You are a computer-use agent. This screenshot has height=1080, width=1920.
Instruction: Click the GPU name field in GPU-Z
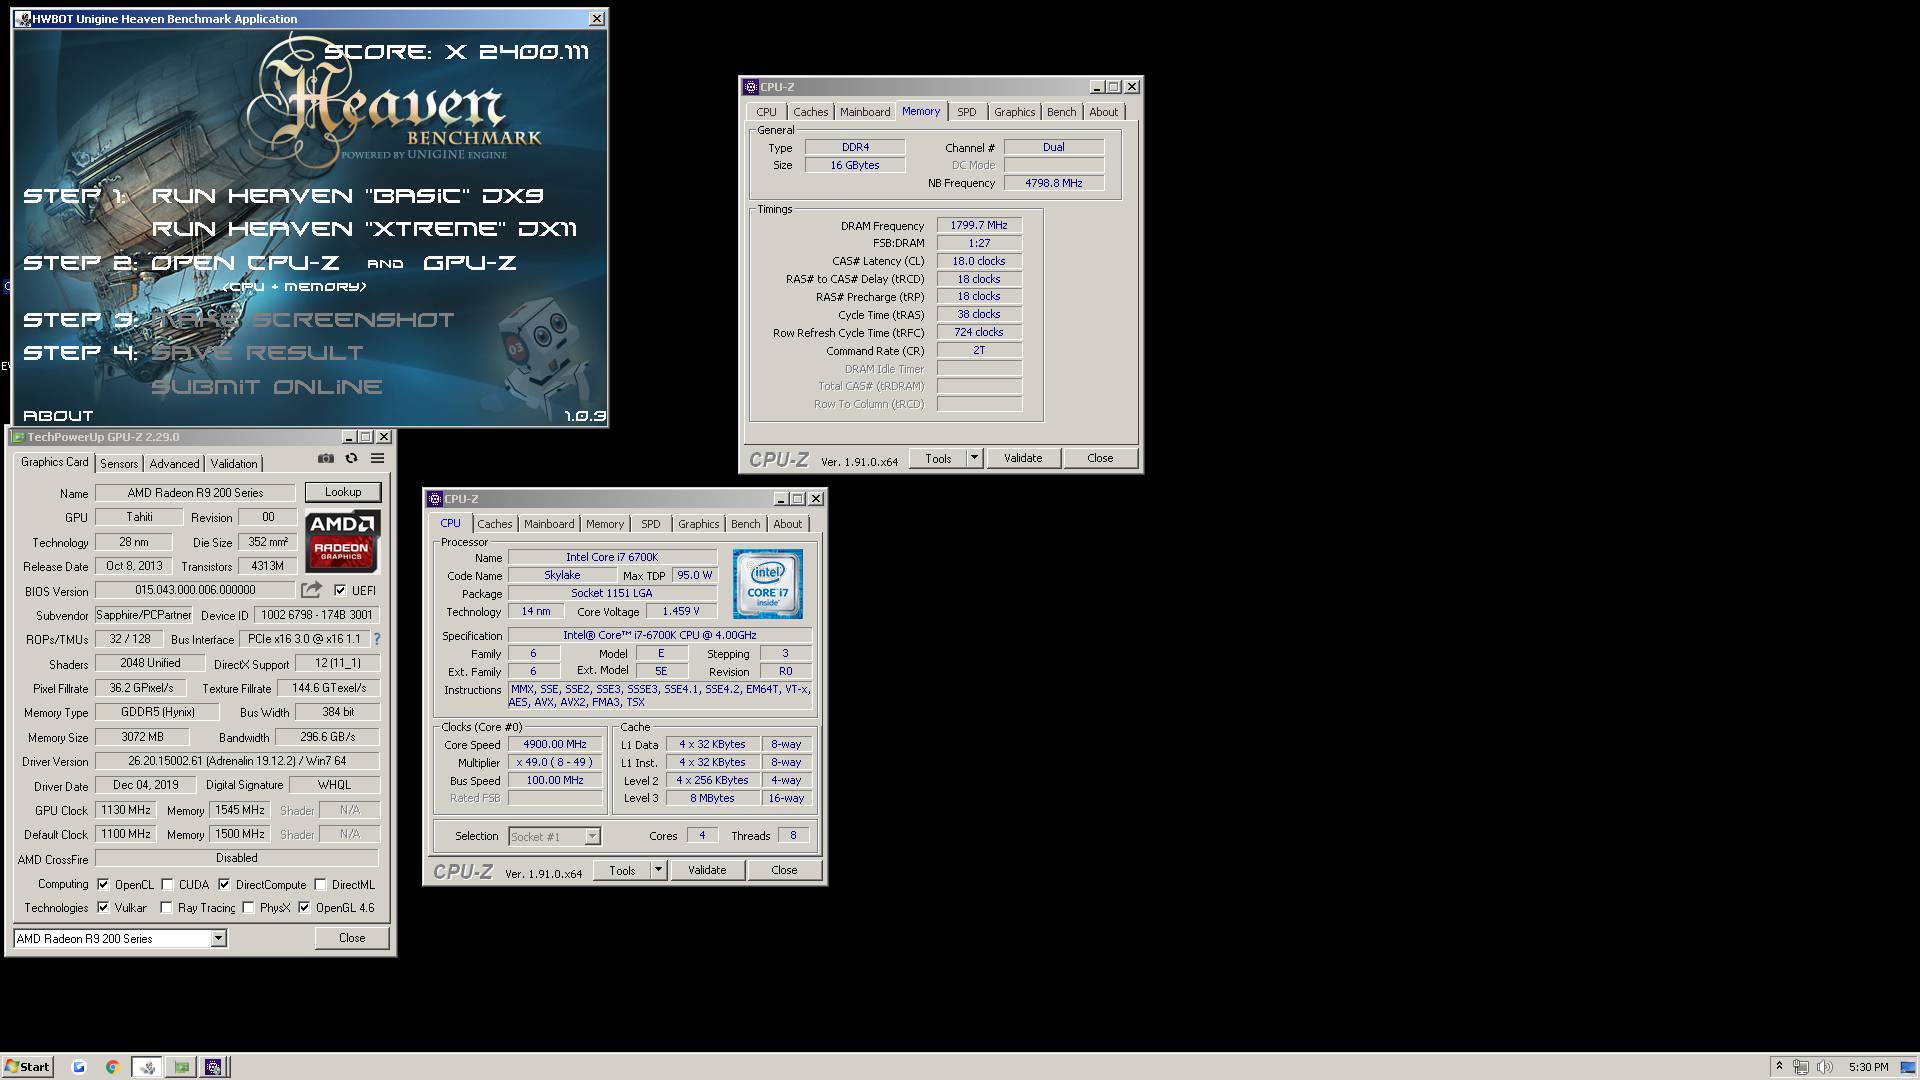pyautogui.click(x=195, y=493)
